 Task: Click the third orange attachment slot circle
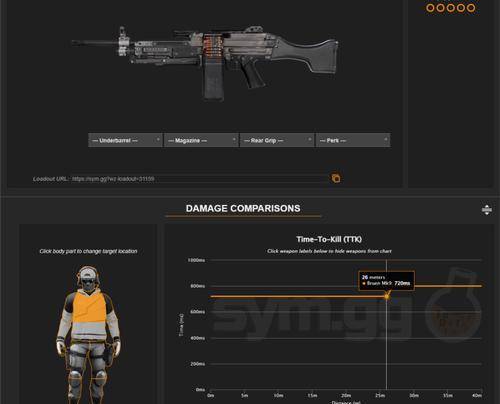click(451, 8)
